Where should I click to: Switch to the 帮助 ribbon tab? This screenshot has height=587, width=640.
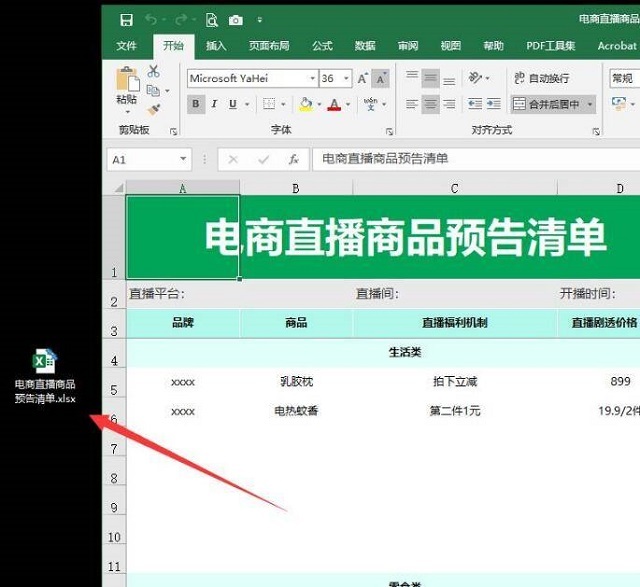coord(493,45)
